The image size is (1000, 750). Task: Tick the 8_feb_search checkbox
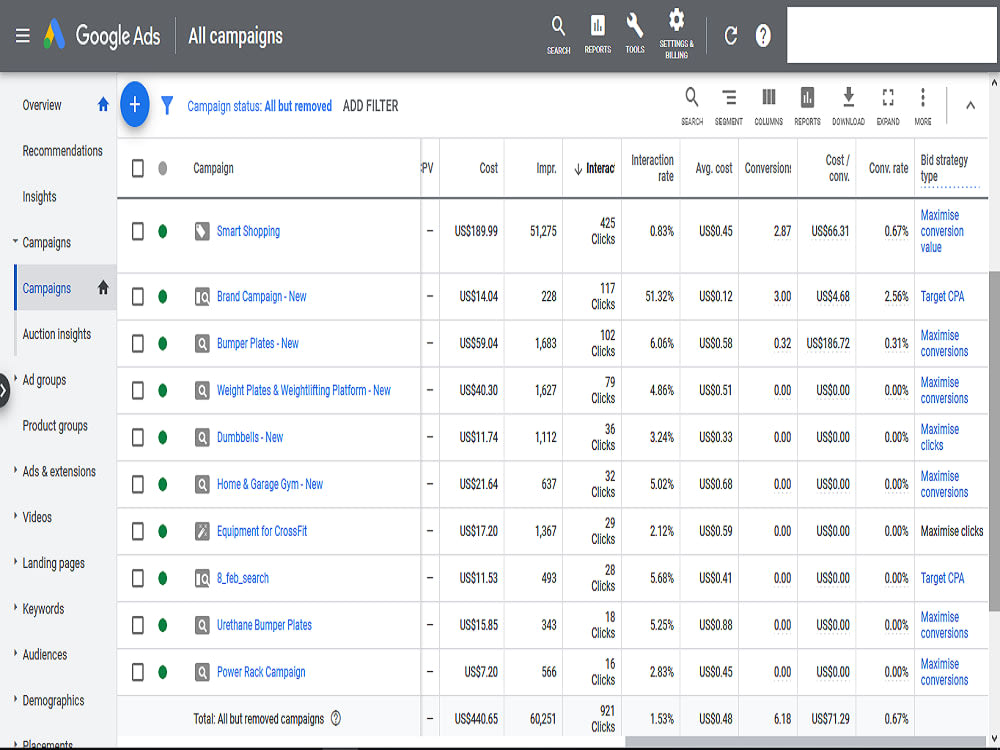coord(138,578)
